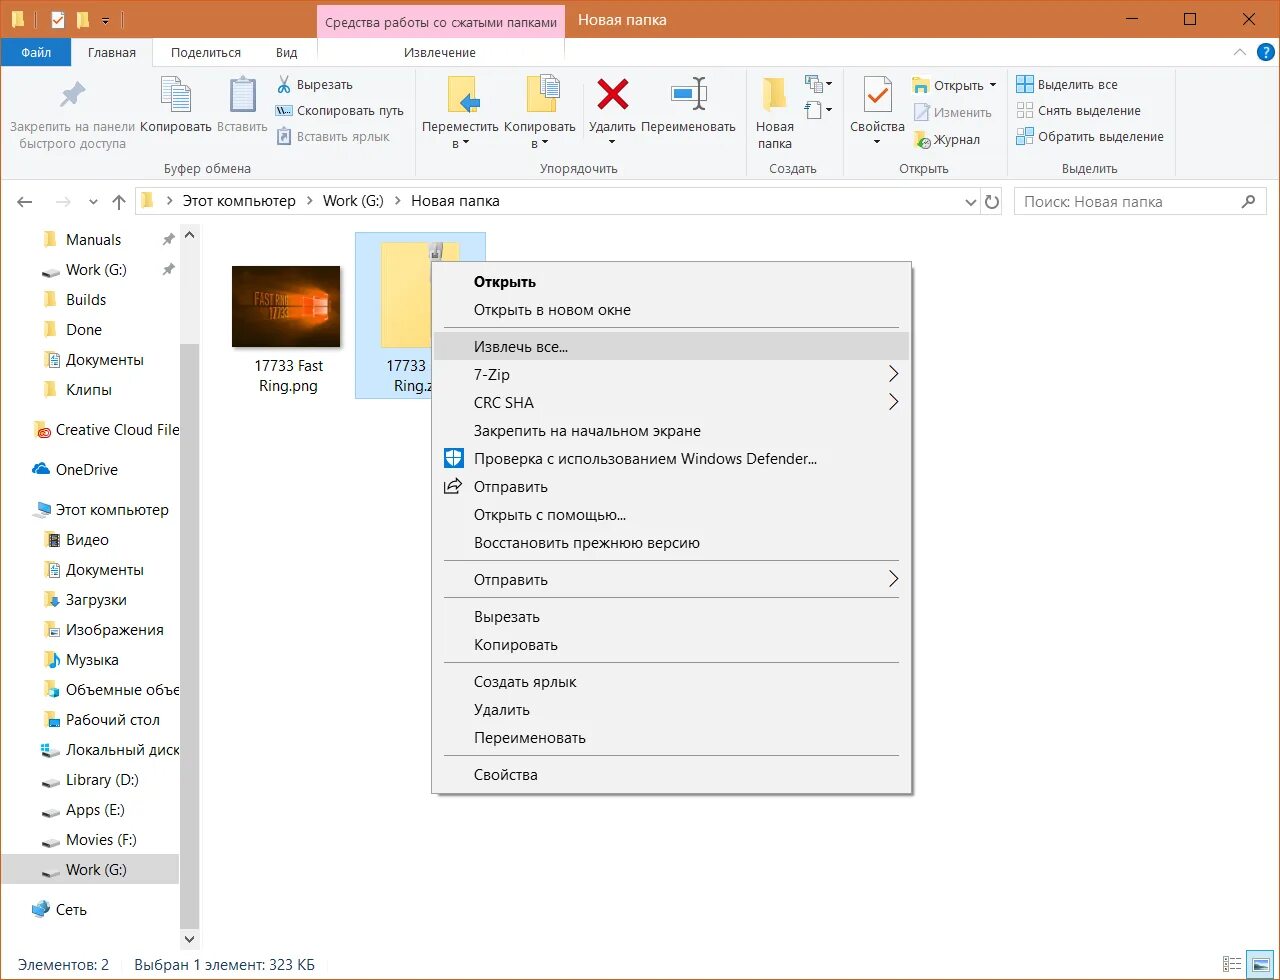1280x980 pixels.
Task: Switch to large icons view in status bar
Action: [1261, 965]
